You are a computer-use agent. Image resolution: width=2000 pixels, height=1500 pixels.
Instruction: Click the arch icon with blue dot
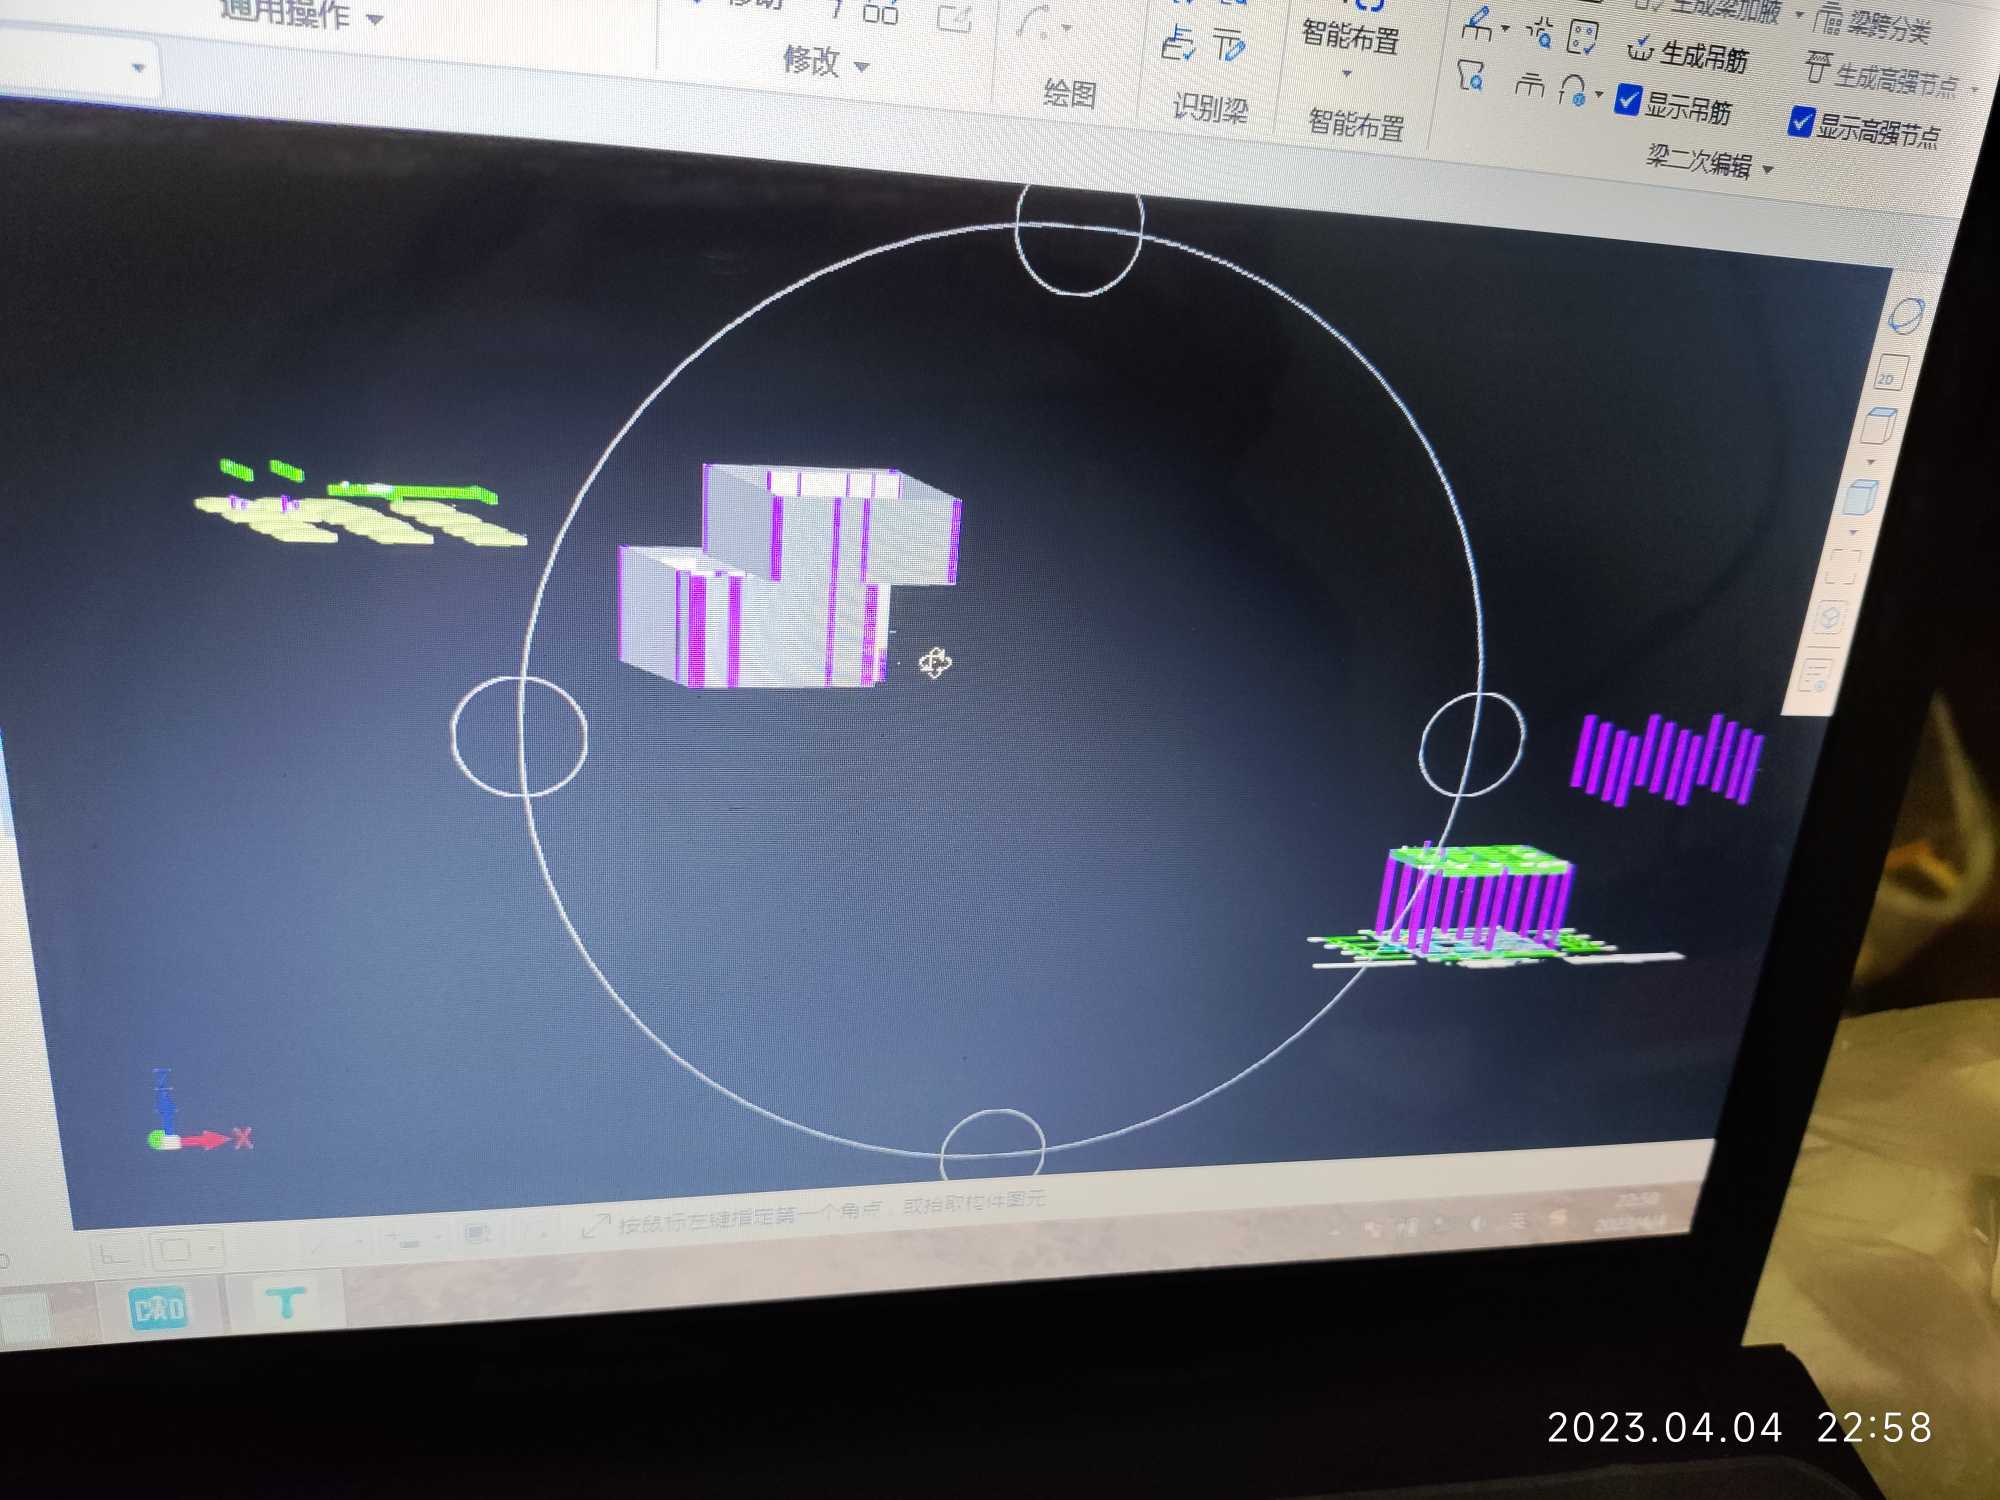(x=1573, y=89)
